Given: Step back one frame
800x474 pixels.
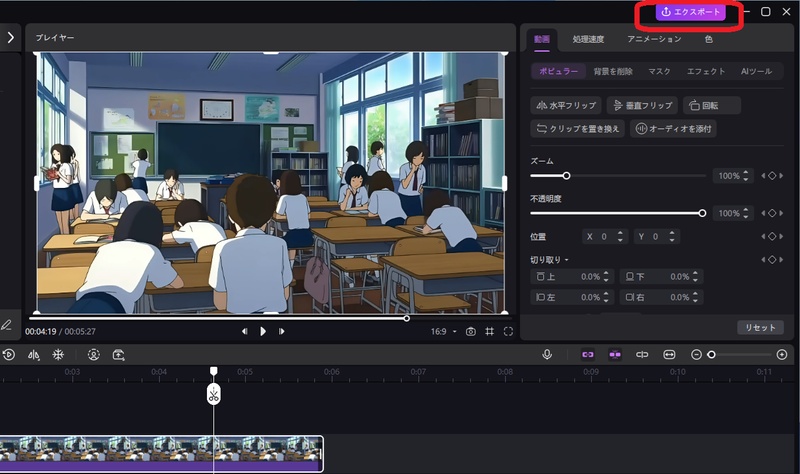Looking at the screenshot, I should 244,331.
